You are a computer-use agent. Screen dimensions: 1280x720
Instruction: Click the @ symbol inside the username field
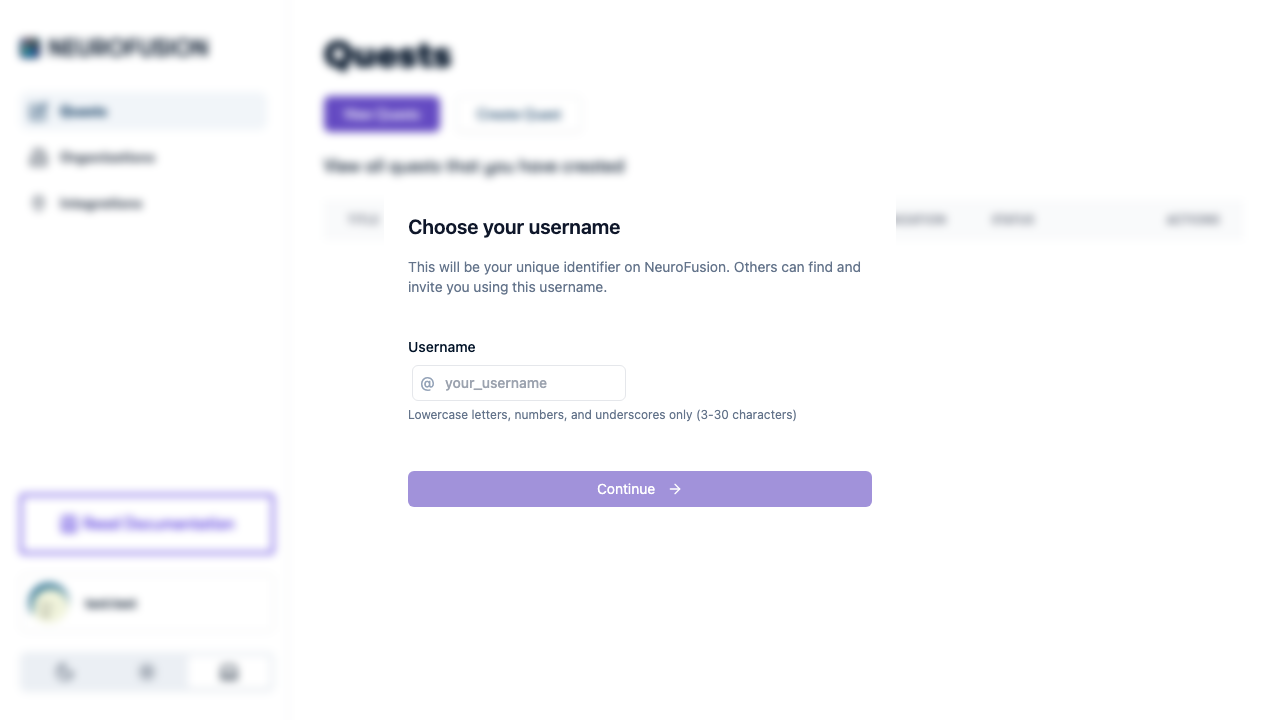(x=428, y=383)
